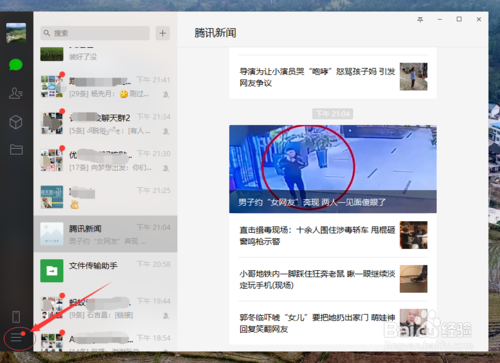The width and height of the screenshot is (500, 363).
Task: Open the chat timed 下午 21:41
Action: tap(105, 87)
